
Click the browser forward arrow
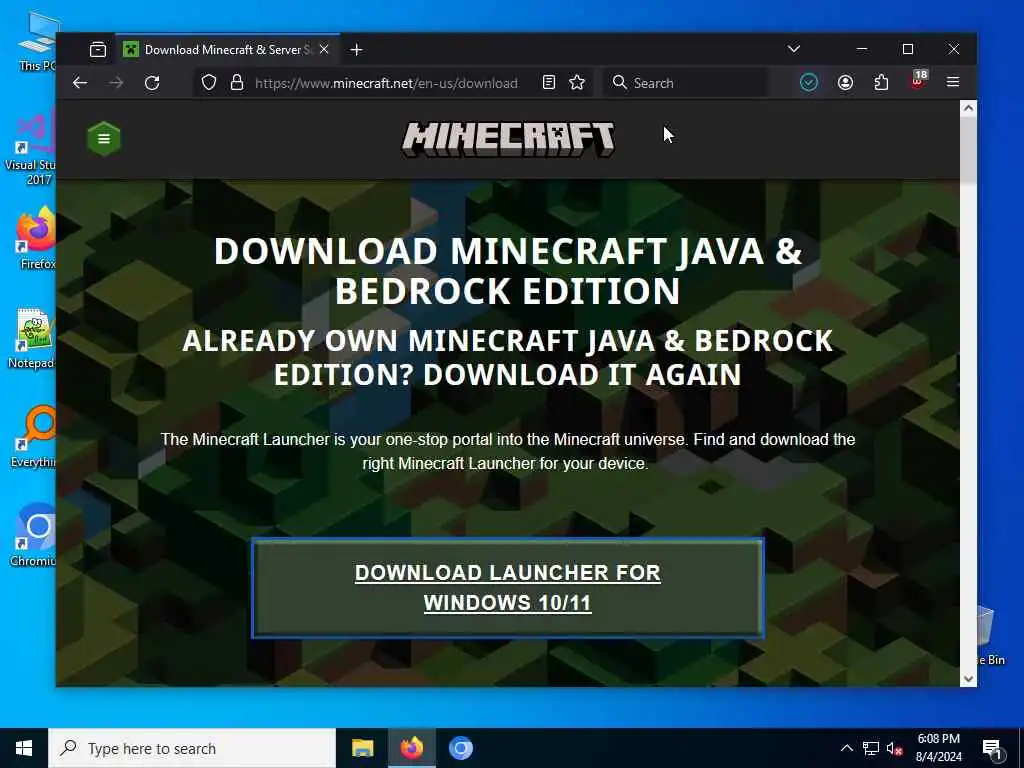click(116, 83)
